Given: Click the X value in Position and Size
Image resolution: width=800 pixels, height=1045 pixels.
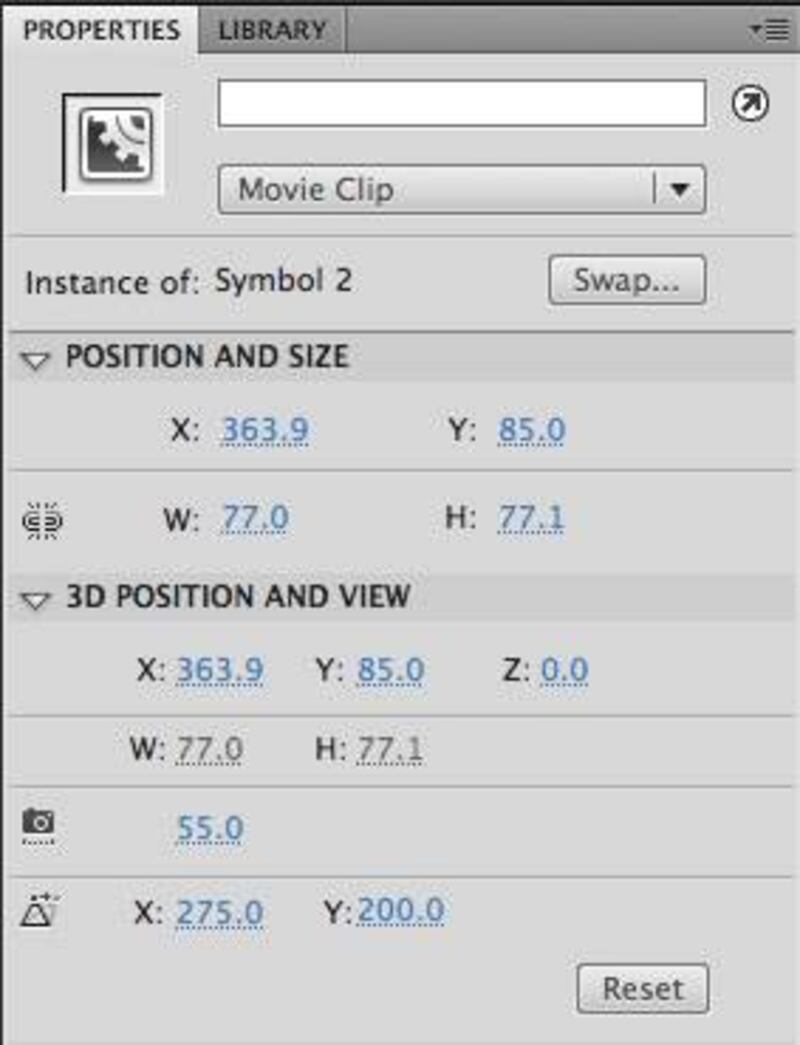Looking at the screenshot, I should (264, 430).
